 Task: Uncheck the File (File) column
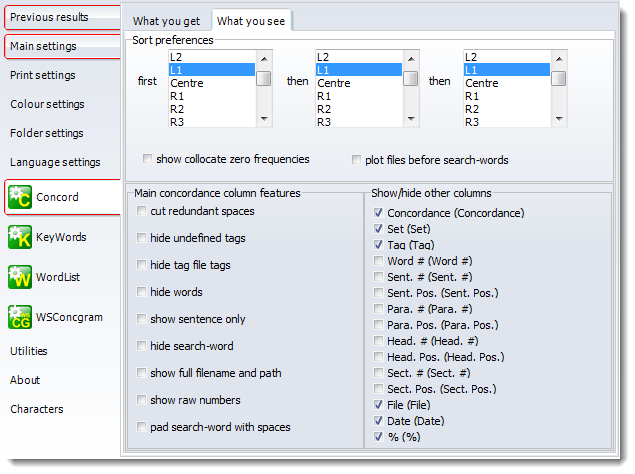pyautogui.click(x=378, y=404)
